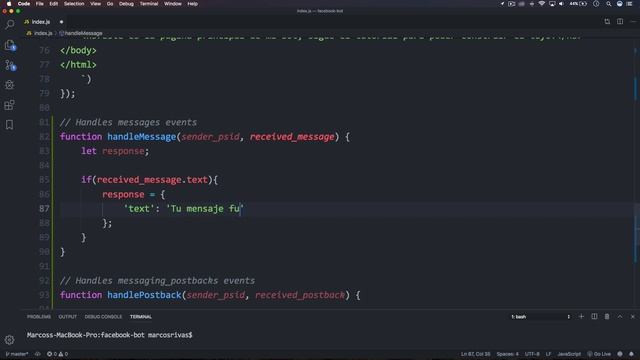Kill terminal with trash icon
The image size is (640, 360).
click(x=607, y=316)
